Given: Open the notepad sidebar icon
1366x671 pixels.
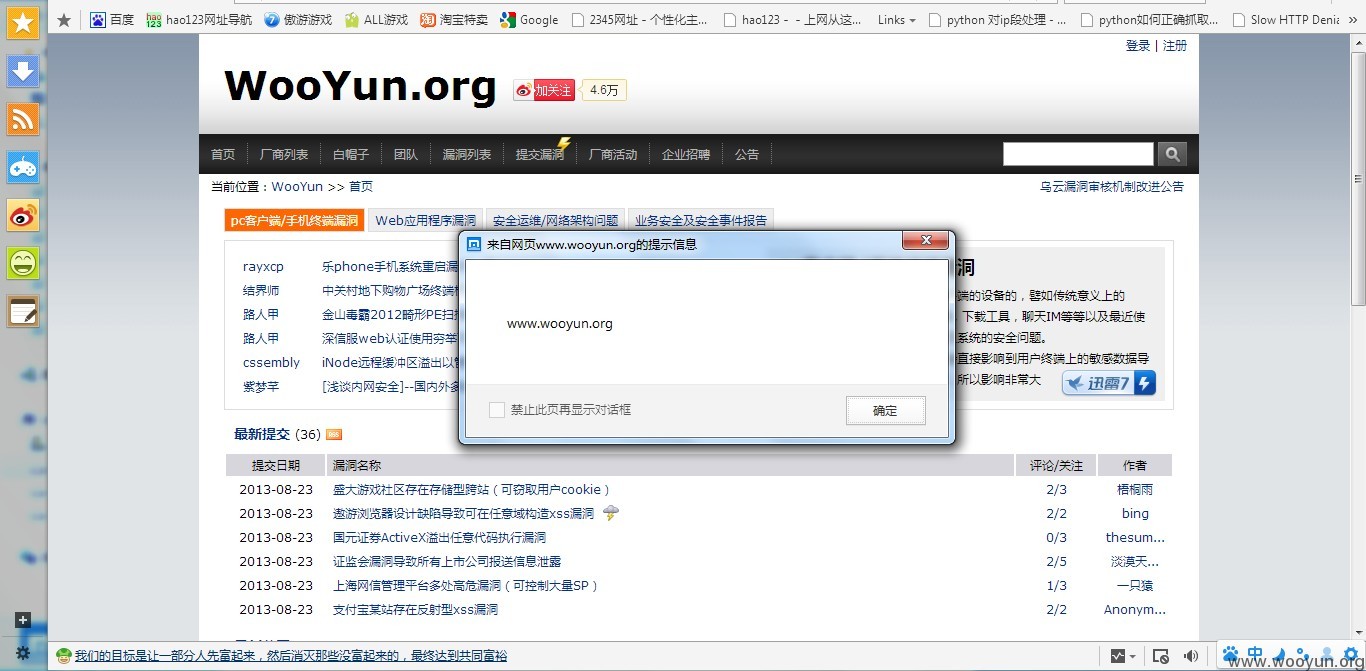Looking at the screenshot, I should (23, 311).
